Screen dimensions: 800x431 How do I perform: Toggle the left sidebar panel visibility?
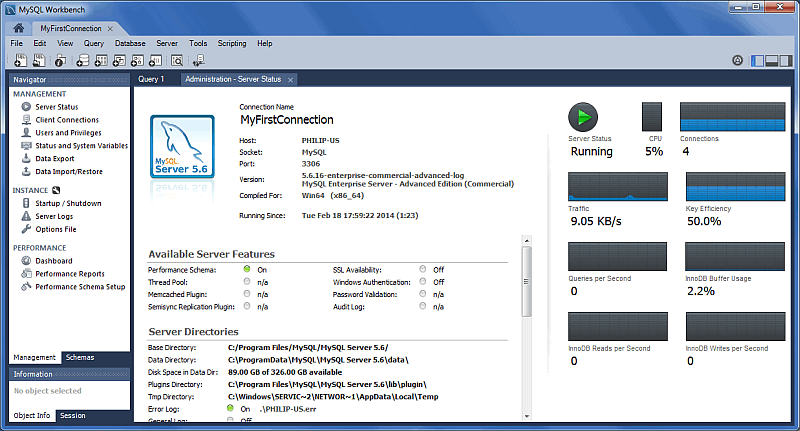pyautogui.click(x=759, y=61)
